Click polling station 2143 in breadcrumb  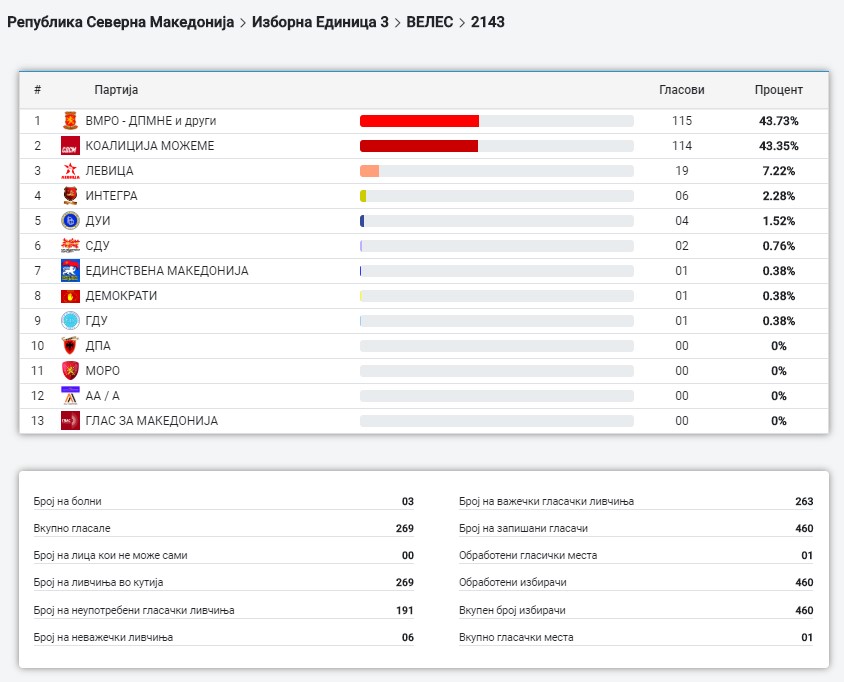[x=488, y=21]
